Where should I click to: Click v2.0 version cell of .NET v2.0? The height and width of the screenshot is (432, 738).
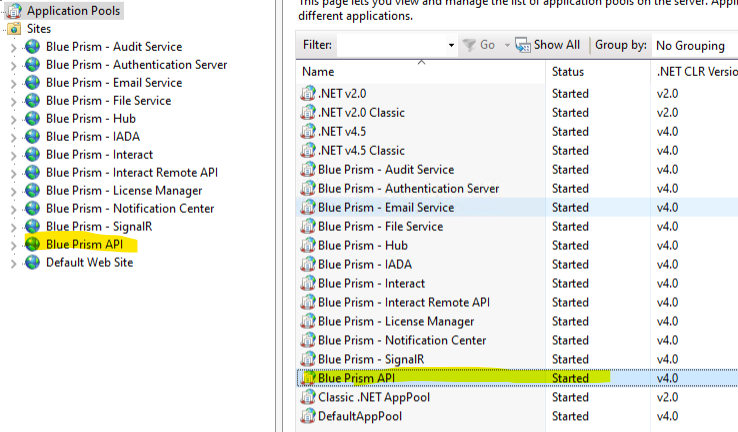tap(667, 94)
